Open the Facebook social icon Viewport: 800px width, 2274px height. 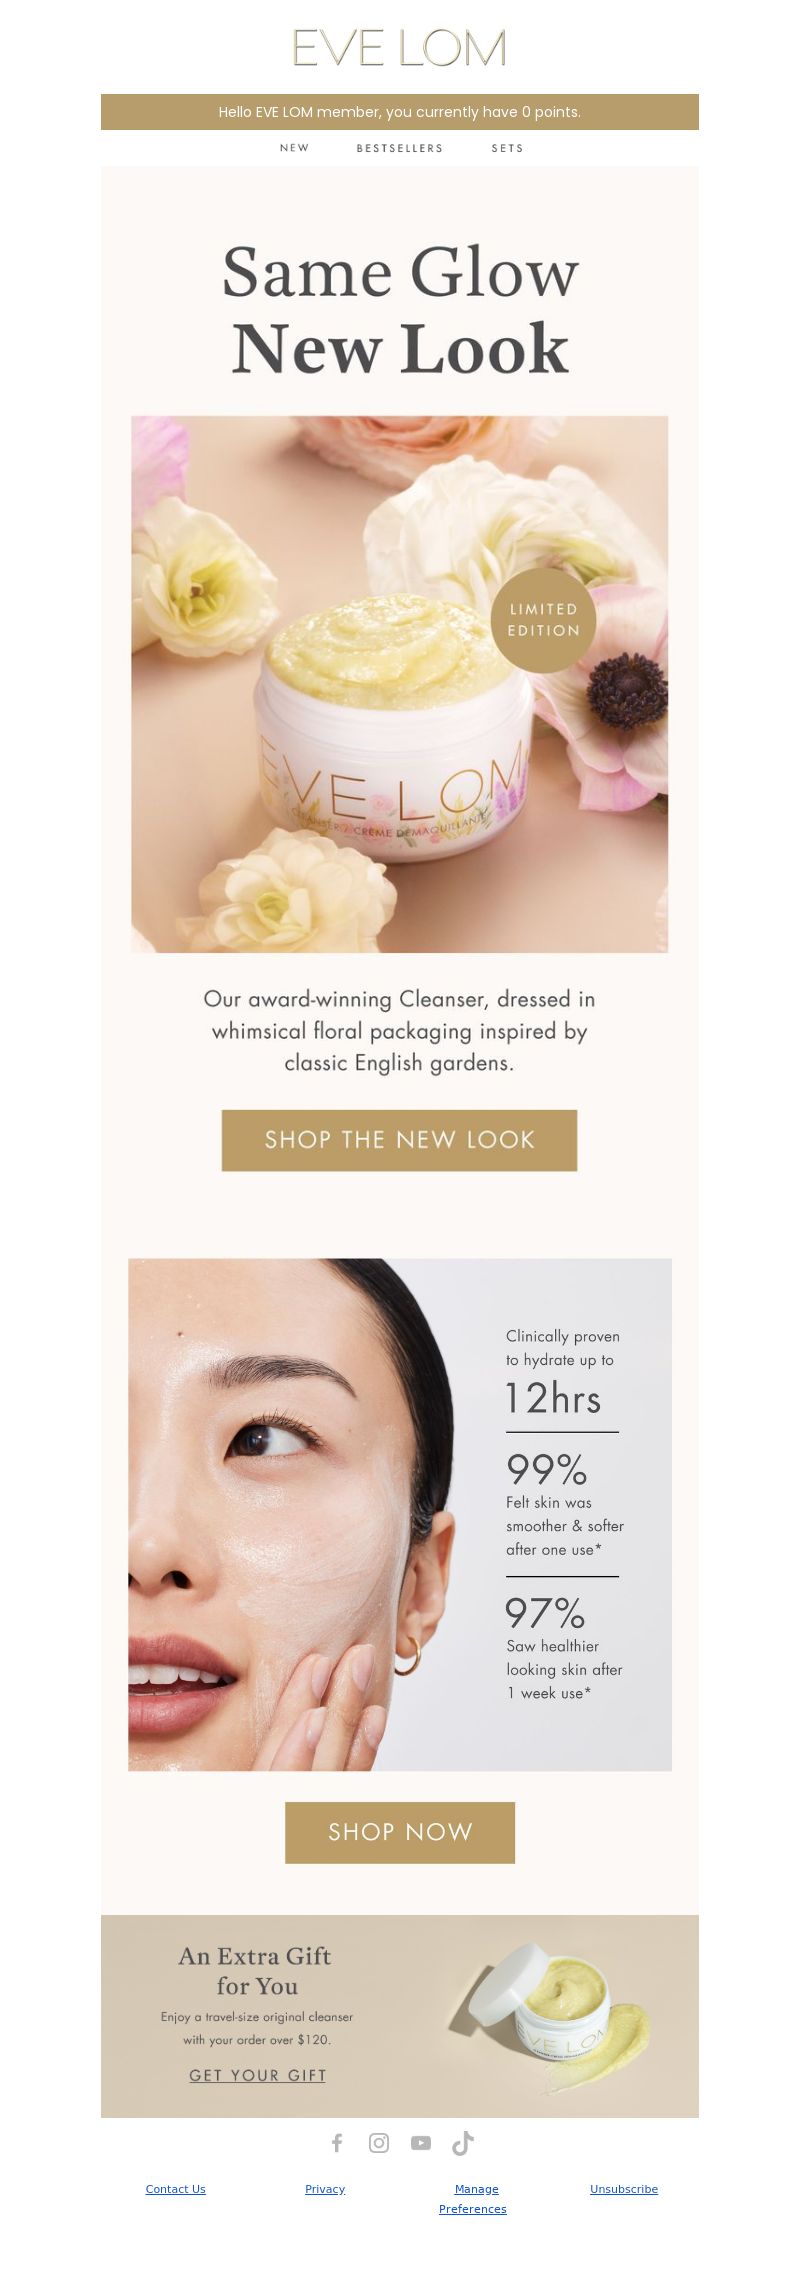pyautogui.click(x=337, y=2143)
